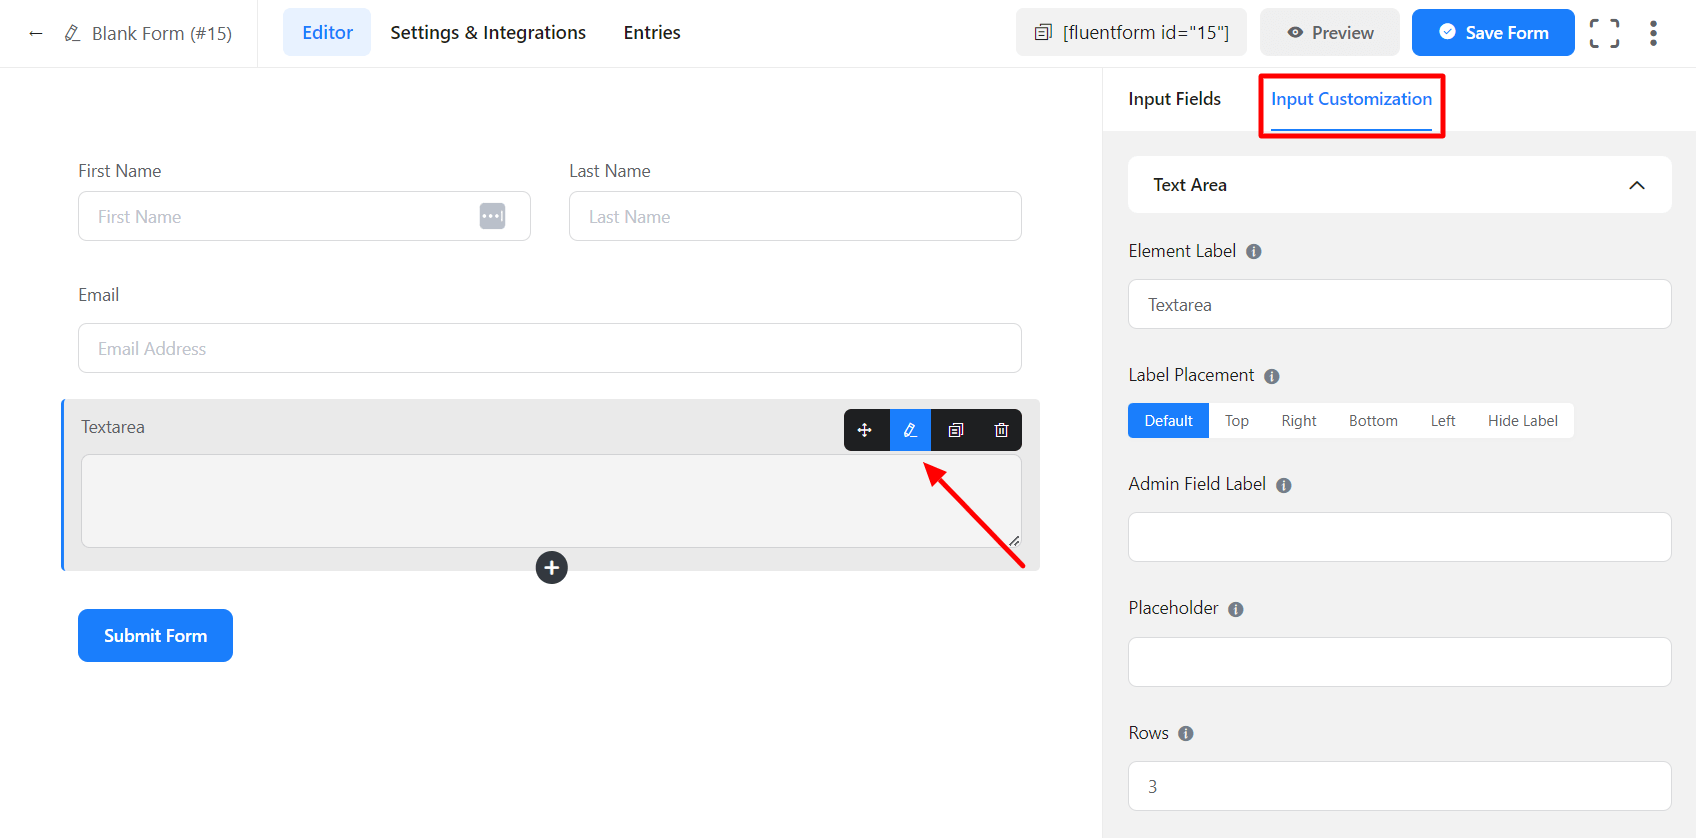This screenshot has height=838, width=1696.
Task: Select Hide Label placement option
Action: (x=1522, y=421)
